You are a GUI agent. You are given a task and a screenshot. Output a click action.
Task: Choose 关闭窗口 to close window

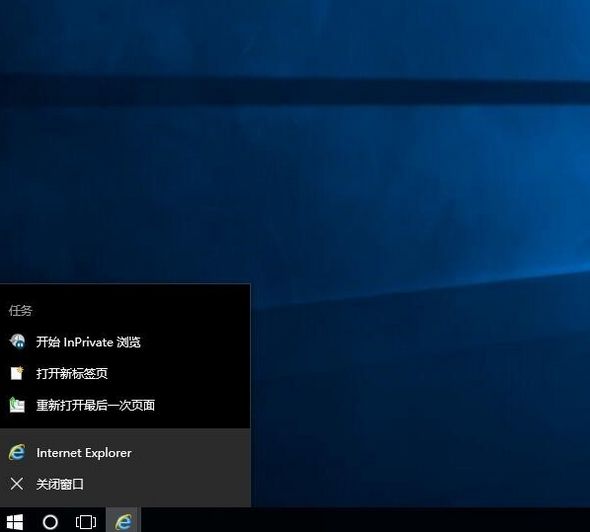click(125, 484)
